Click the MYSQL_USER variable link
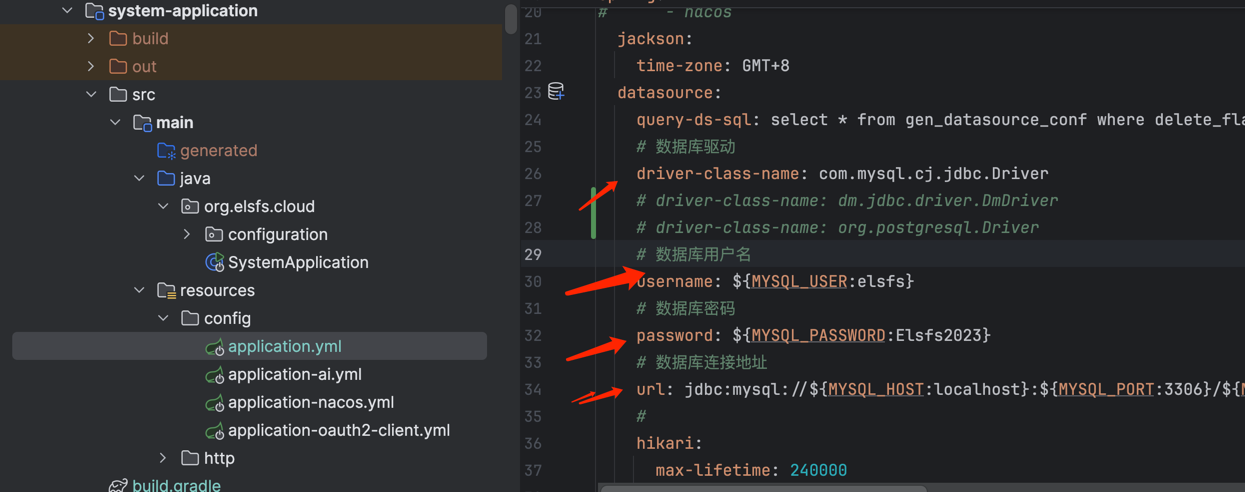Viewport: 1245px width, 492px height. coord(799,282)
